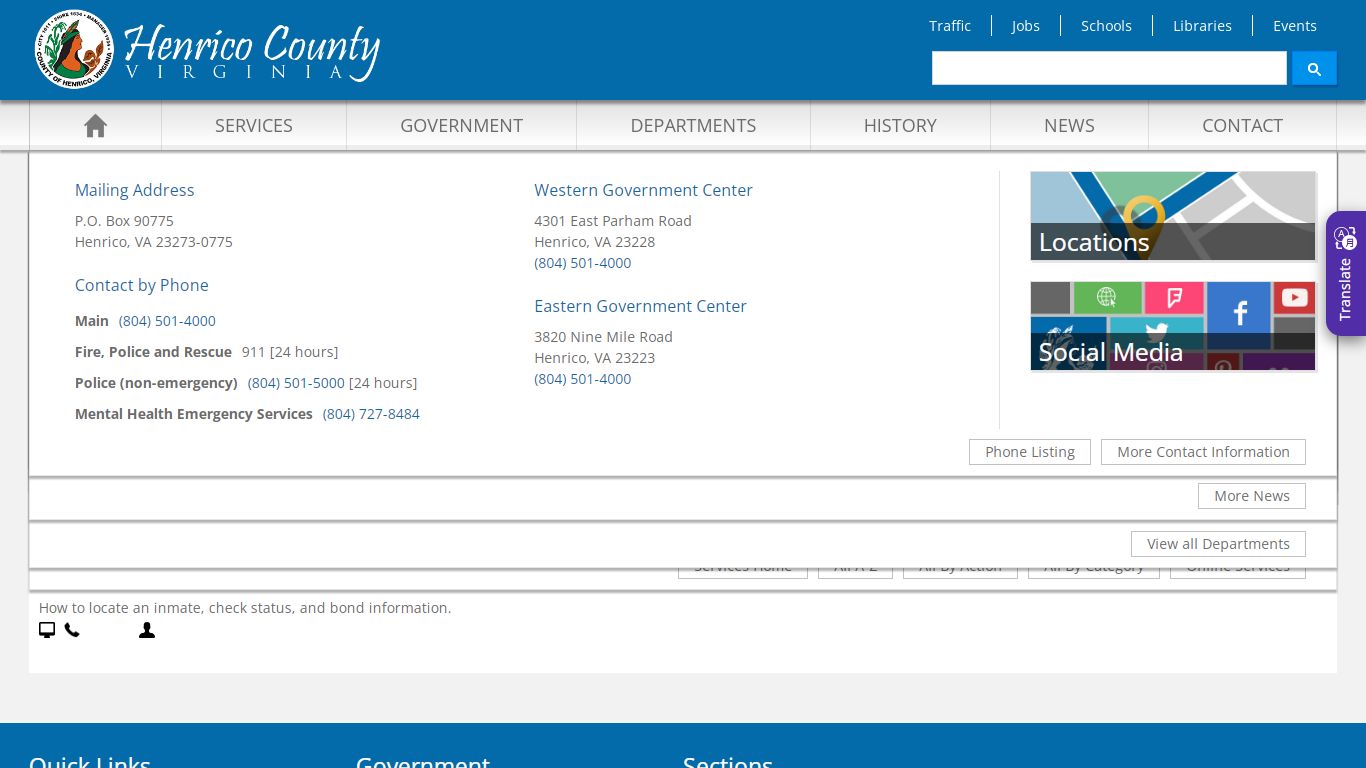1366x768 pixels.
Task: Open the Contact menu
Action: coord(1242,125)
